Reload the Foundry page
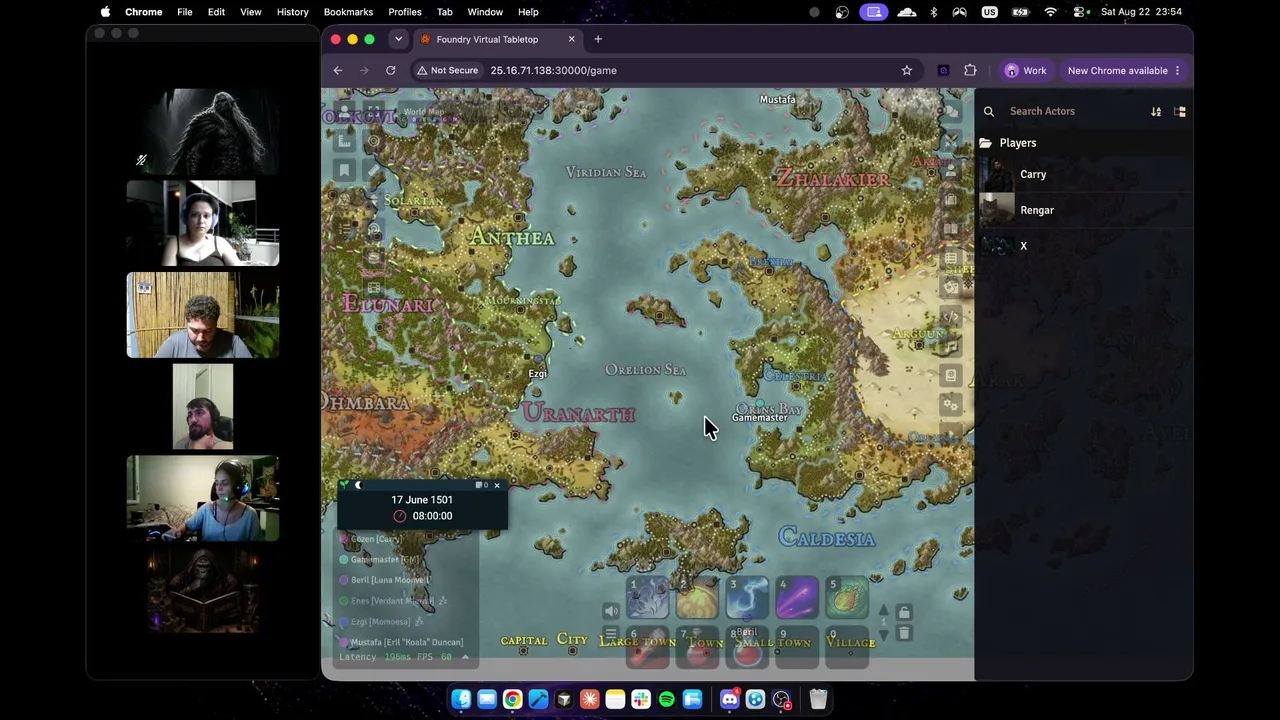The width and height of the screenshot is (1280, 720). 391,71
